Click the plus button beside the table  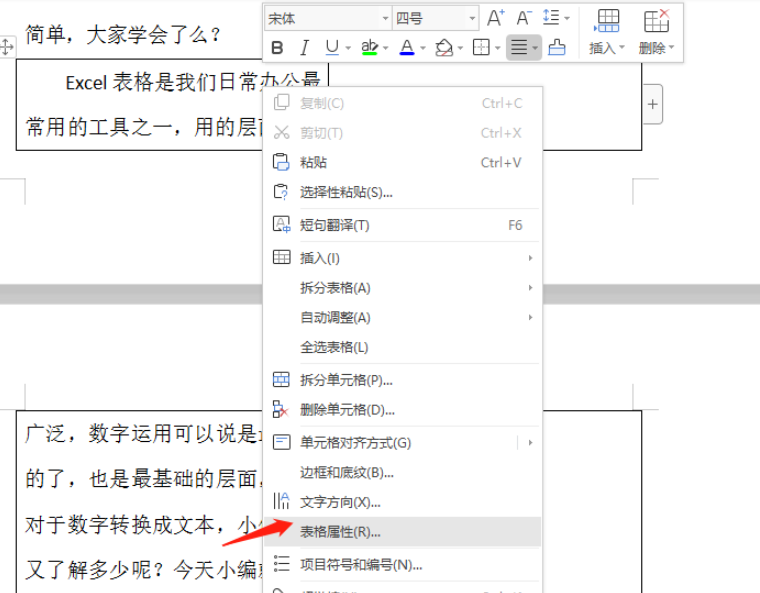[x=652, y=104]
